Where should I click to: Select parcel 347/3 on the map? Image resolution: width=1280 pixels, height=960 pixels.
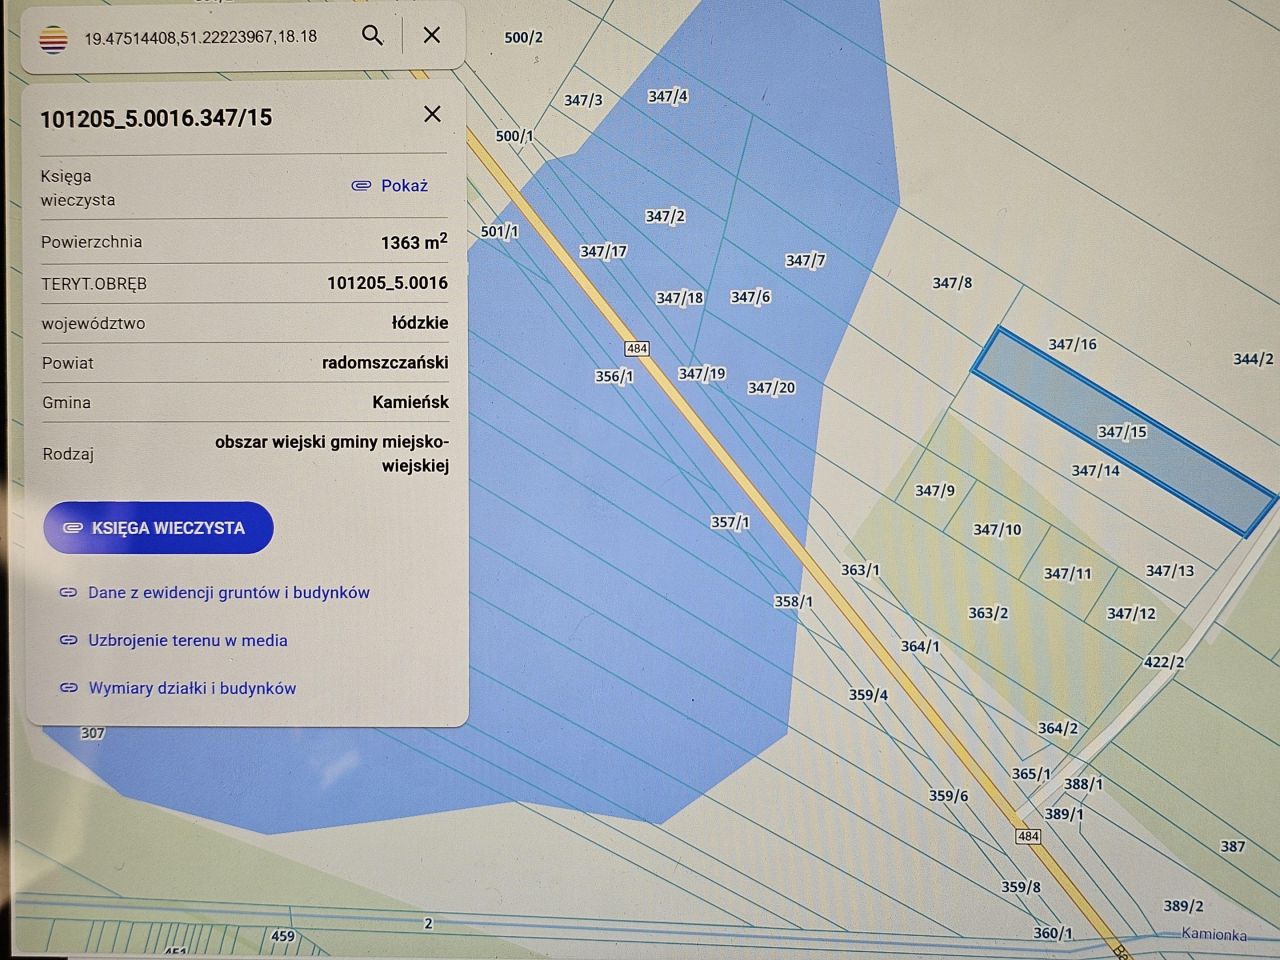tap(583, 100)
